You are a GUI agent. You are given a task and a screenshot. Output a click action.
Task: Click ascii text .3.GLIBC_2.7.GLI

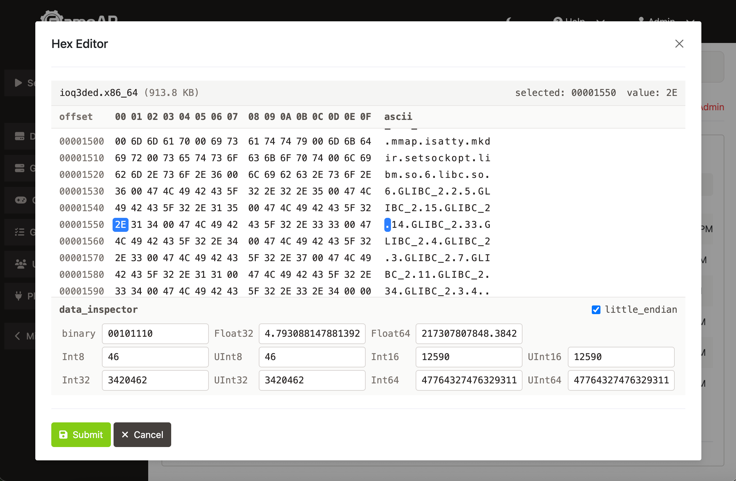click(437, 258)
